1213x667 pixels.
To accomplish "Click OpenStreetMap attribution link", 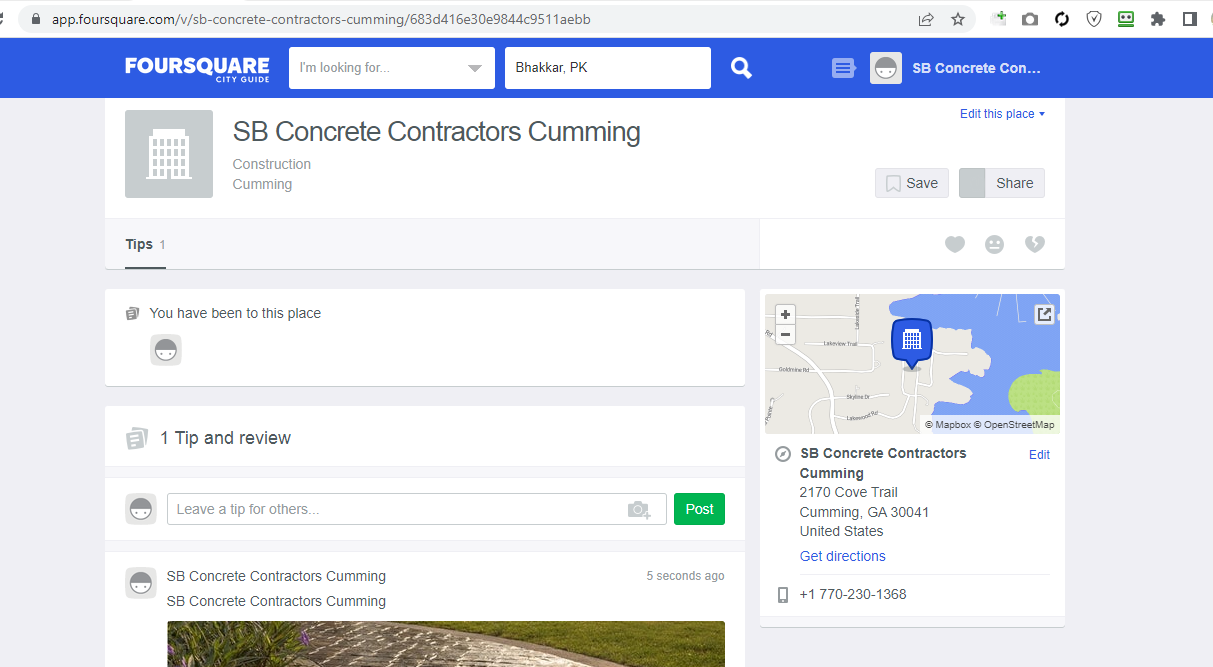I will point(1014,425).
